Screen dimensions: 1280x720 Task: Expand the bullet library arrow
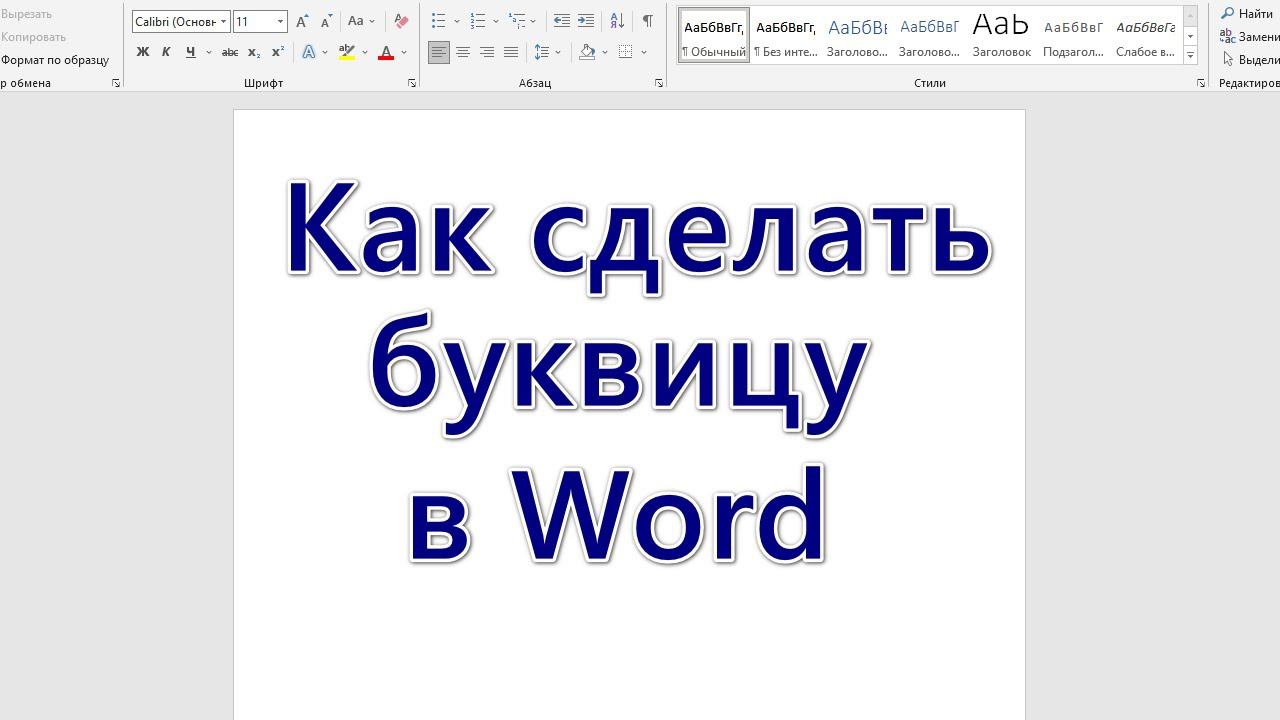pyautogui.click(x=457, y=21)
